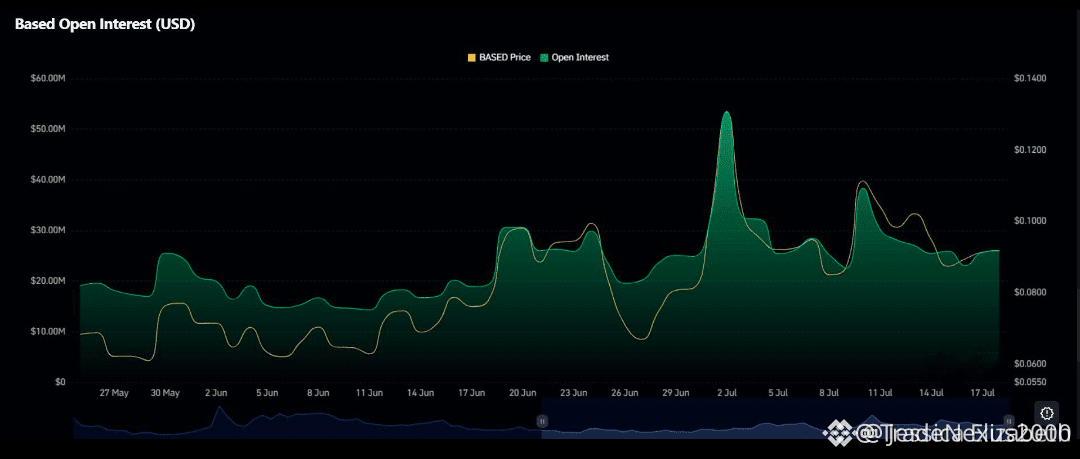Screen dimensions: 1080x459
Task: Click the alert badge icon beside range slider
Action: pyautogui.click(x=1046, y=413)
